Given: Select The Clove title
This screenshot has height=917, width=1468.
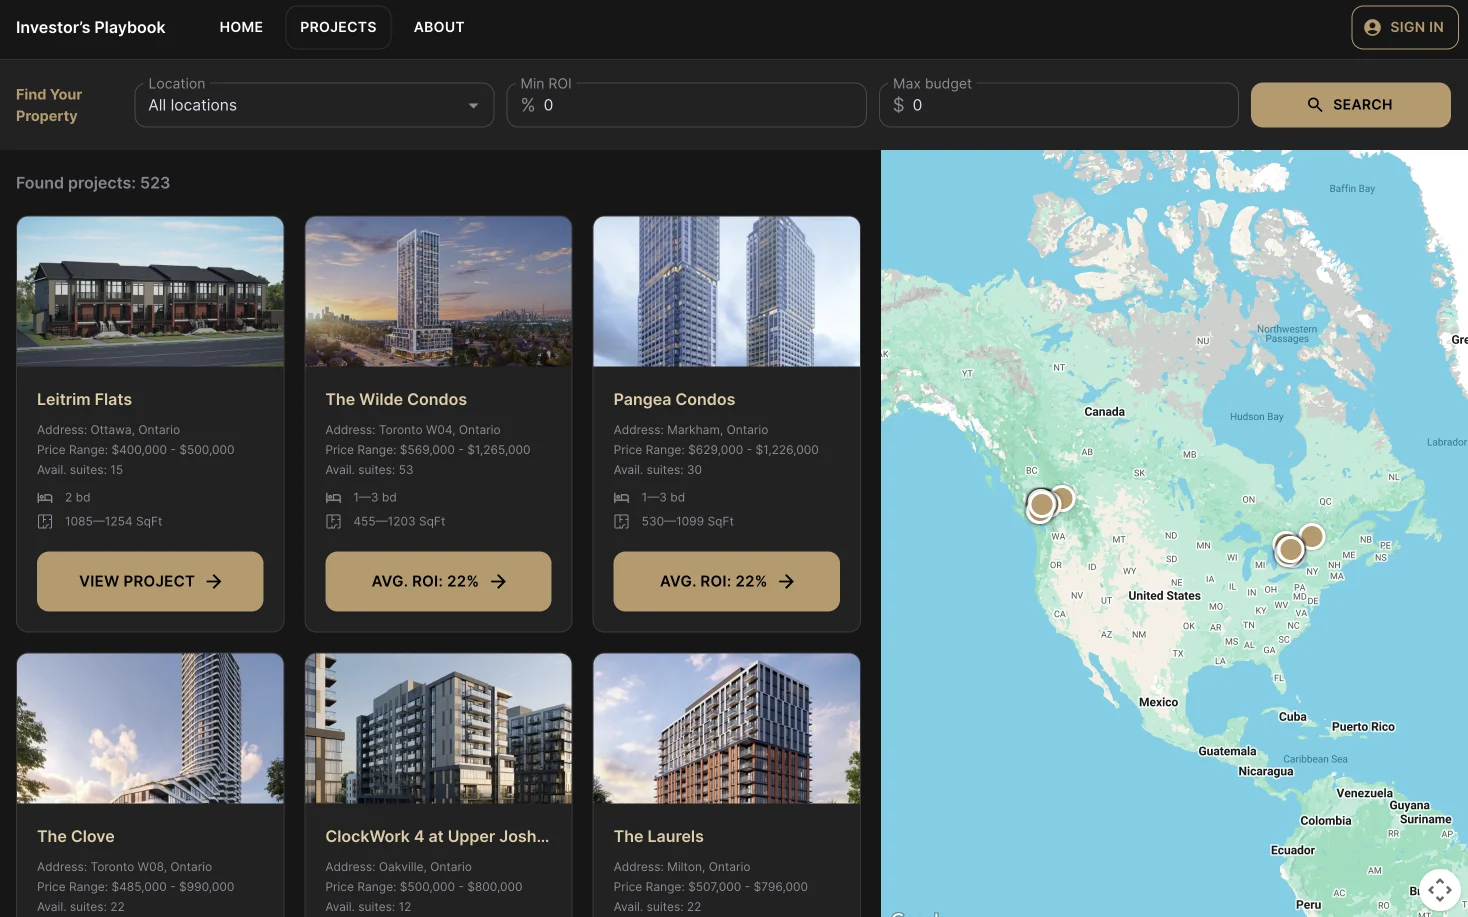Looking at the screenshot, I should point(76,836).
